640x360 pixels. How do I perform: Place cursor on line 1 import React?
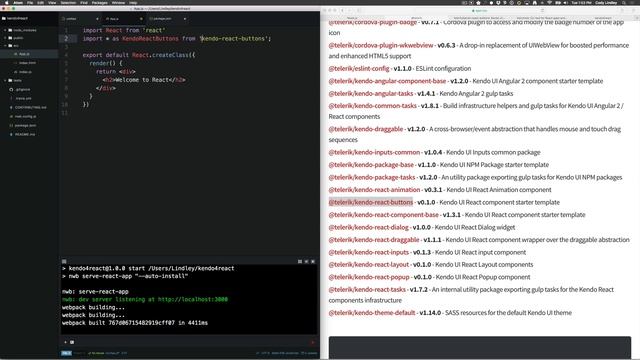point(124,30)
